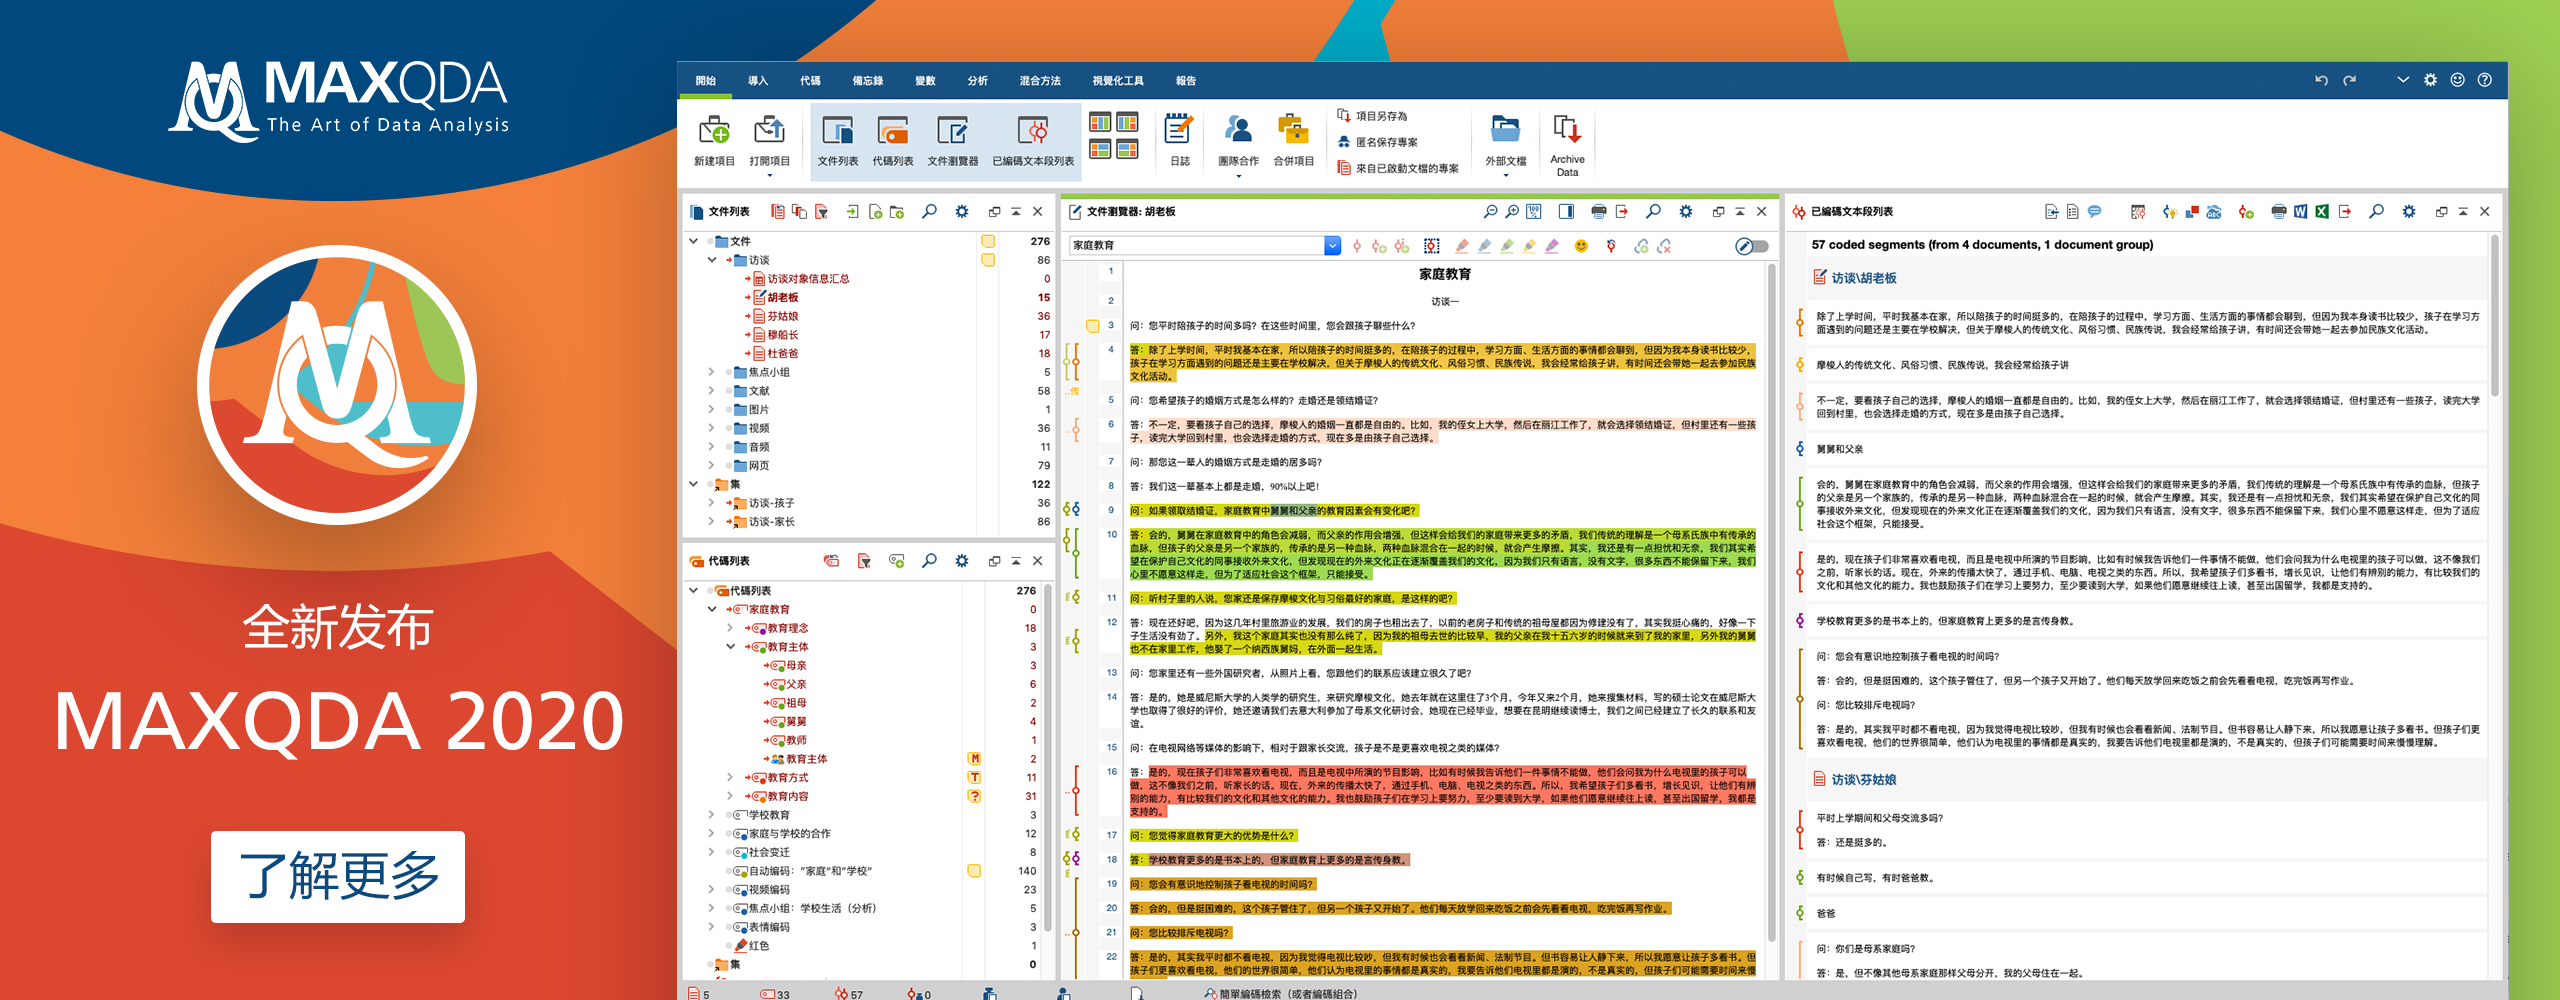Click the emoticode smiley icon
The height and width of the screenshot is (1000, 2560).
point(1581,246)
